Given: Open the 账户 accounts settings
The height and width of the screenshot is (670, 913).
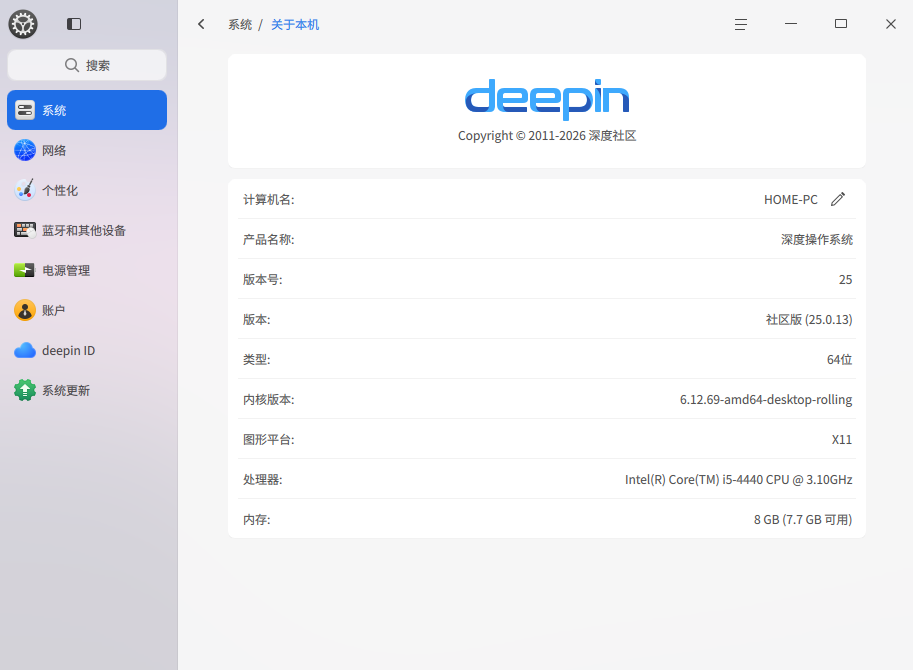Looking at the screenshot, I should point(87,310).
